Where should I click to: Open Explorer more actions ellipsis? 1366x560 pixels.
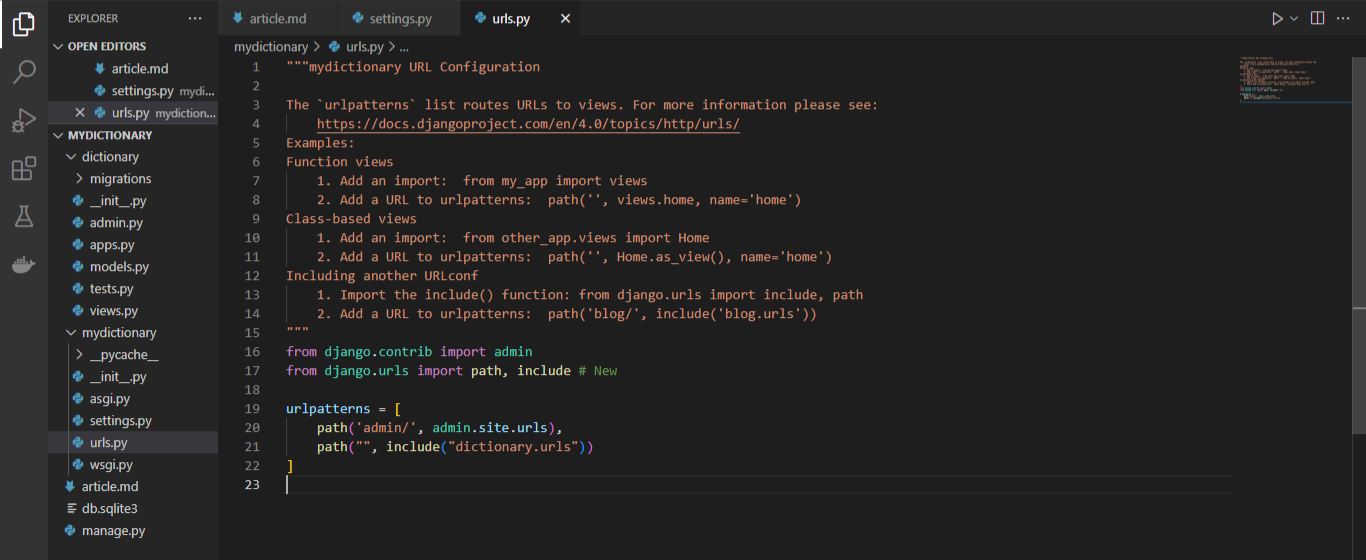195,18
